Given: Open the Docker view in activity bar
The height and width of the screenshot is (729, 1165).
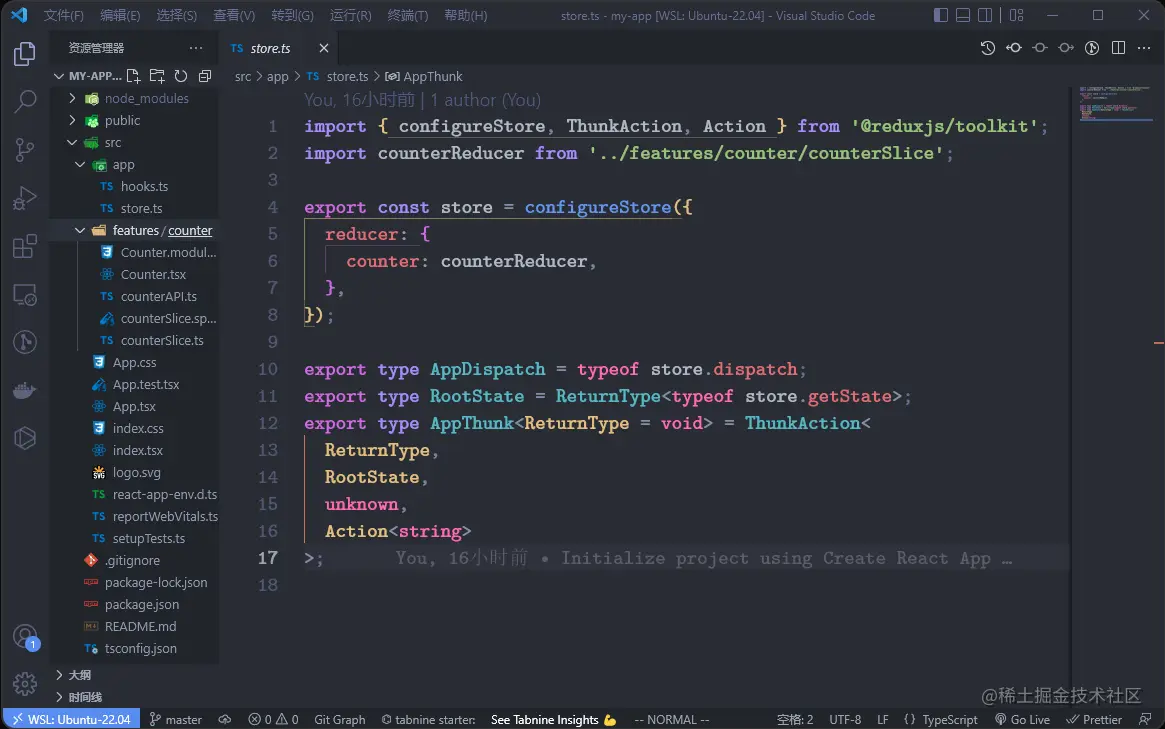Looking at the screenshot, I should click(25, 390).
